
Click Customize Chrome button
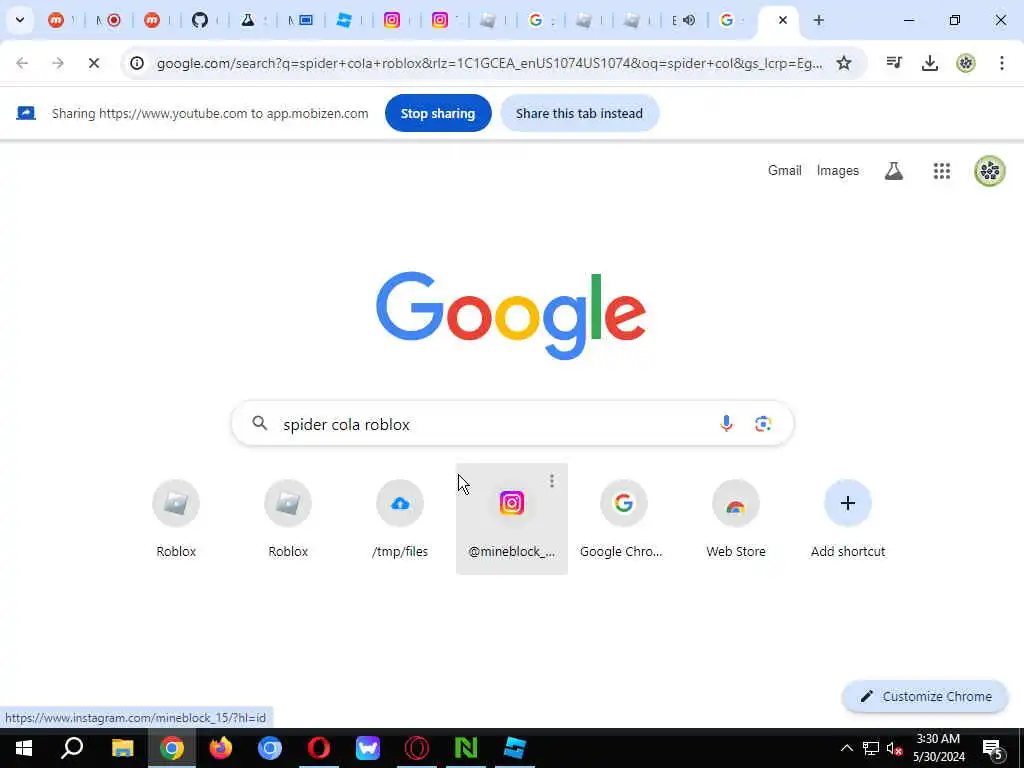click(x=925, y=696)
